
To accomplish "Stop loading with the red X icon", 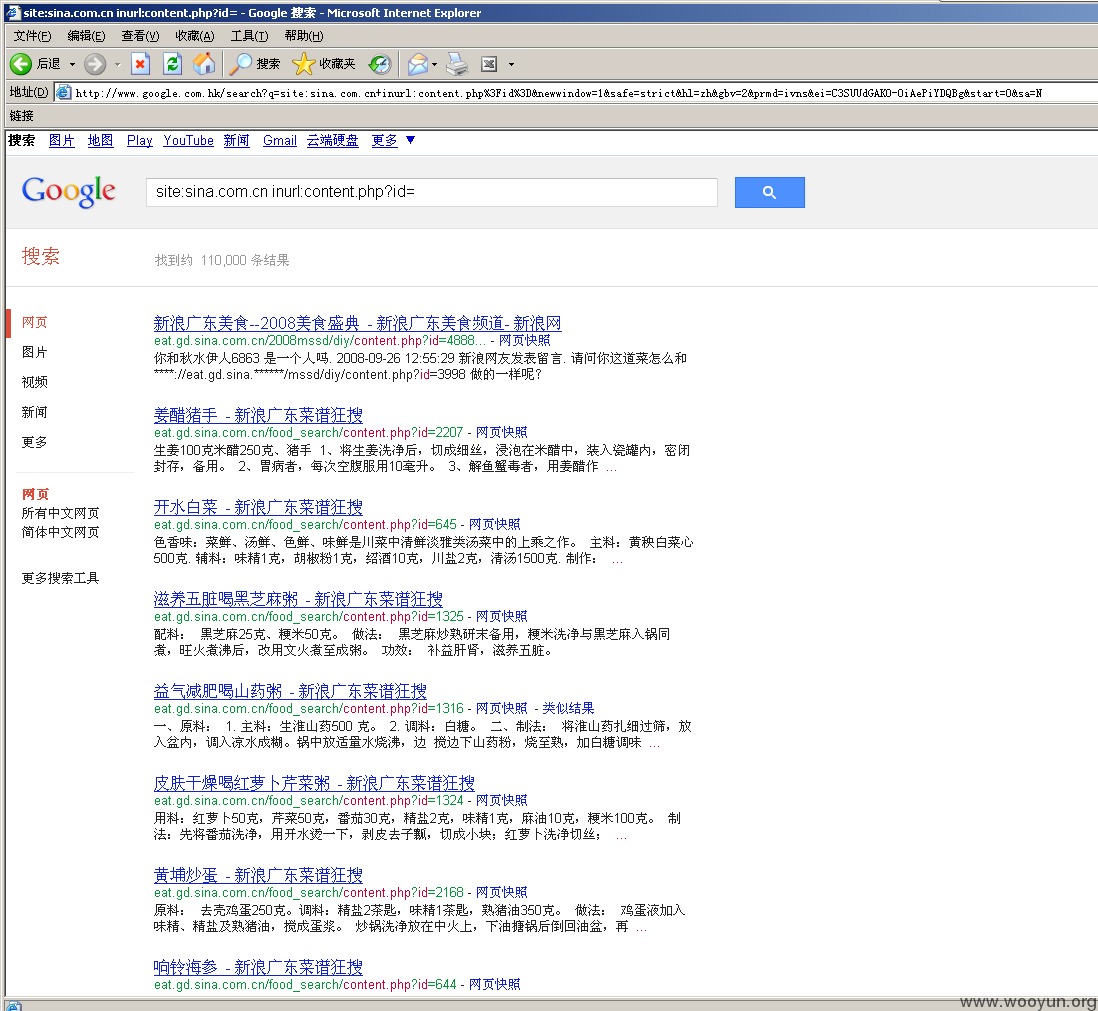I will 140,64.
